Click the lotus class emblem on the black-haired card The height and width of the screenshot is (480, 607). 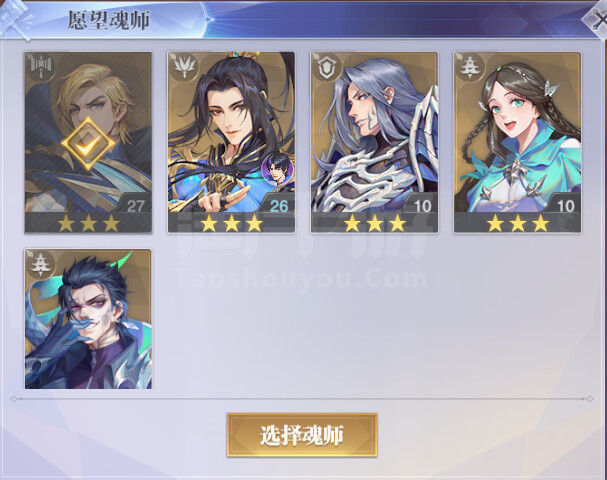[x=182, y=67]
